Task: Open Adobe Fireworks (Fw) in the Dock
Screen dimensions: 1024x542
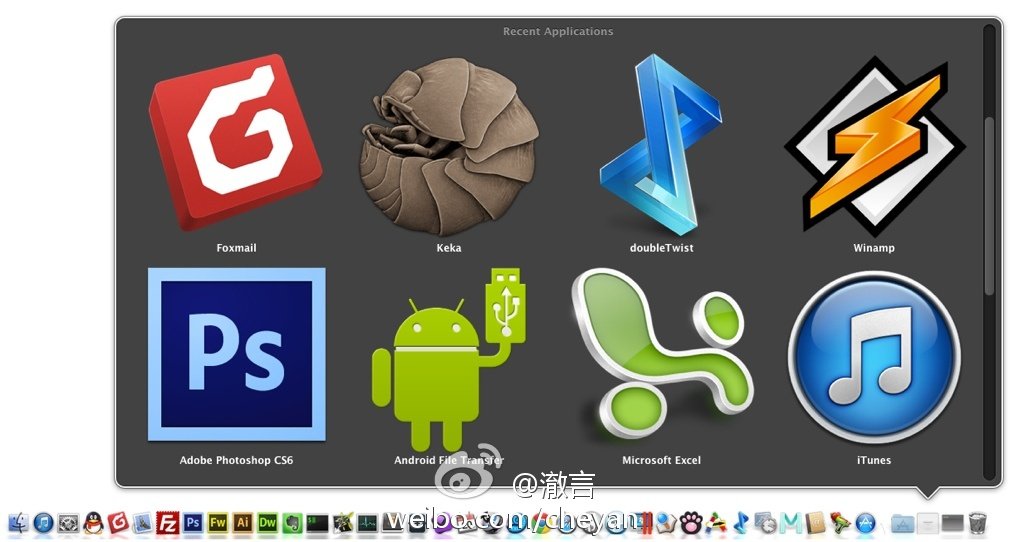Action: (218, 522)
